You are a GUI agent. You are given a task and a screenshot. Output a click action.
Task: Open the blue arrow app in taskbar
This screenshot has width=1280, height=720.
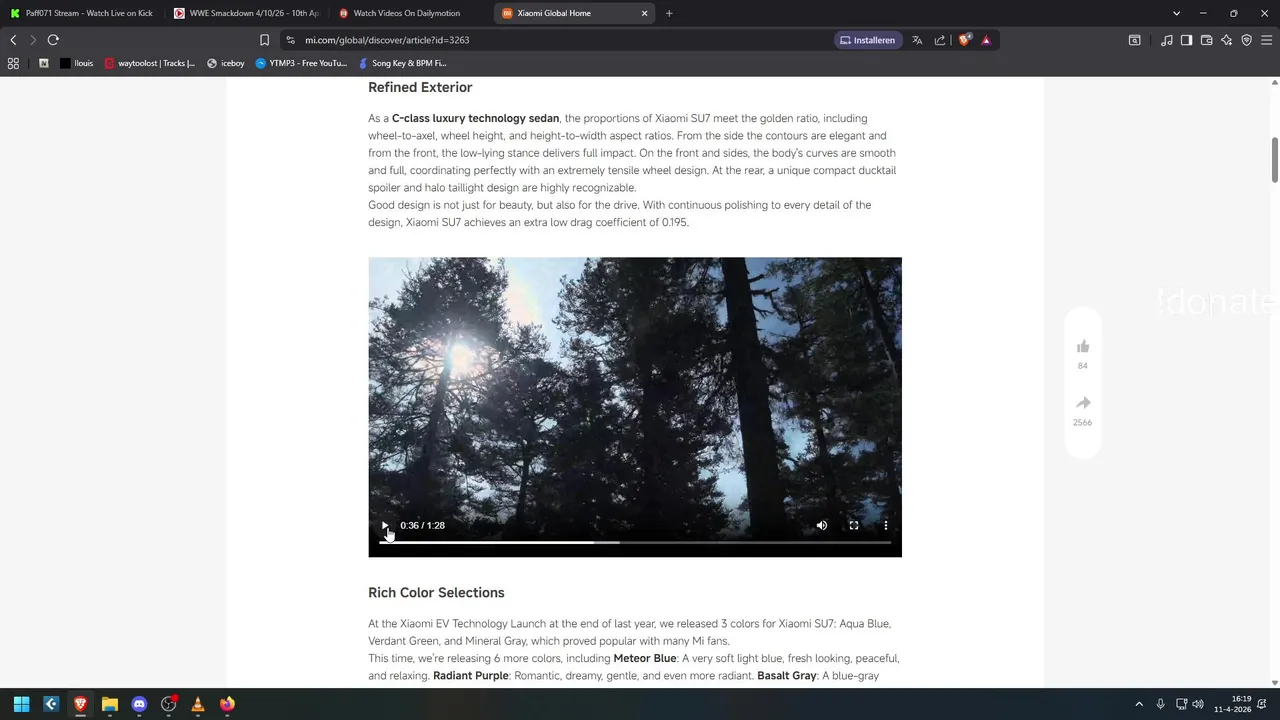[x=51, y=704]
